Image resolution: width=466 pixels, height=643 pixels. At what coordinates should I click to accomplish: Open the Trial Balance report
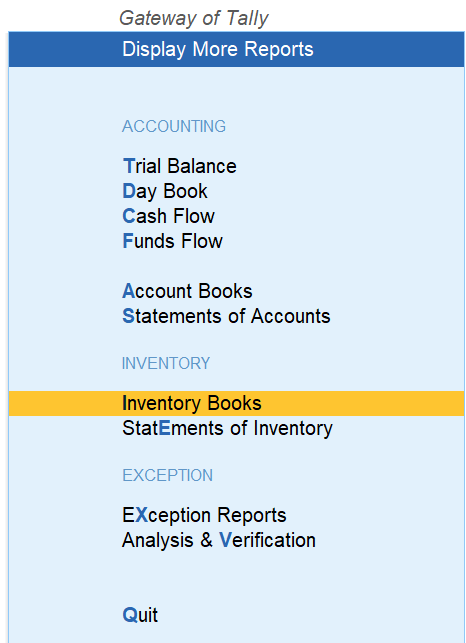[x=179, y=166]
